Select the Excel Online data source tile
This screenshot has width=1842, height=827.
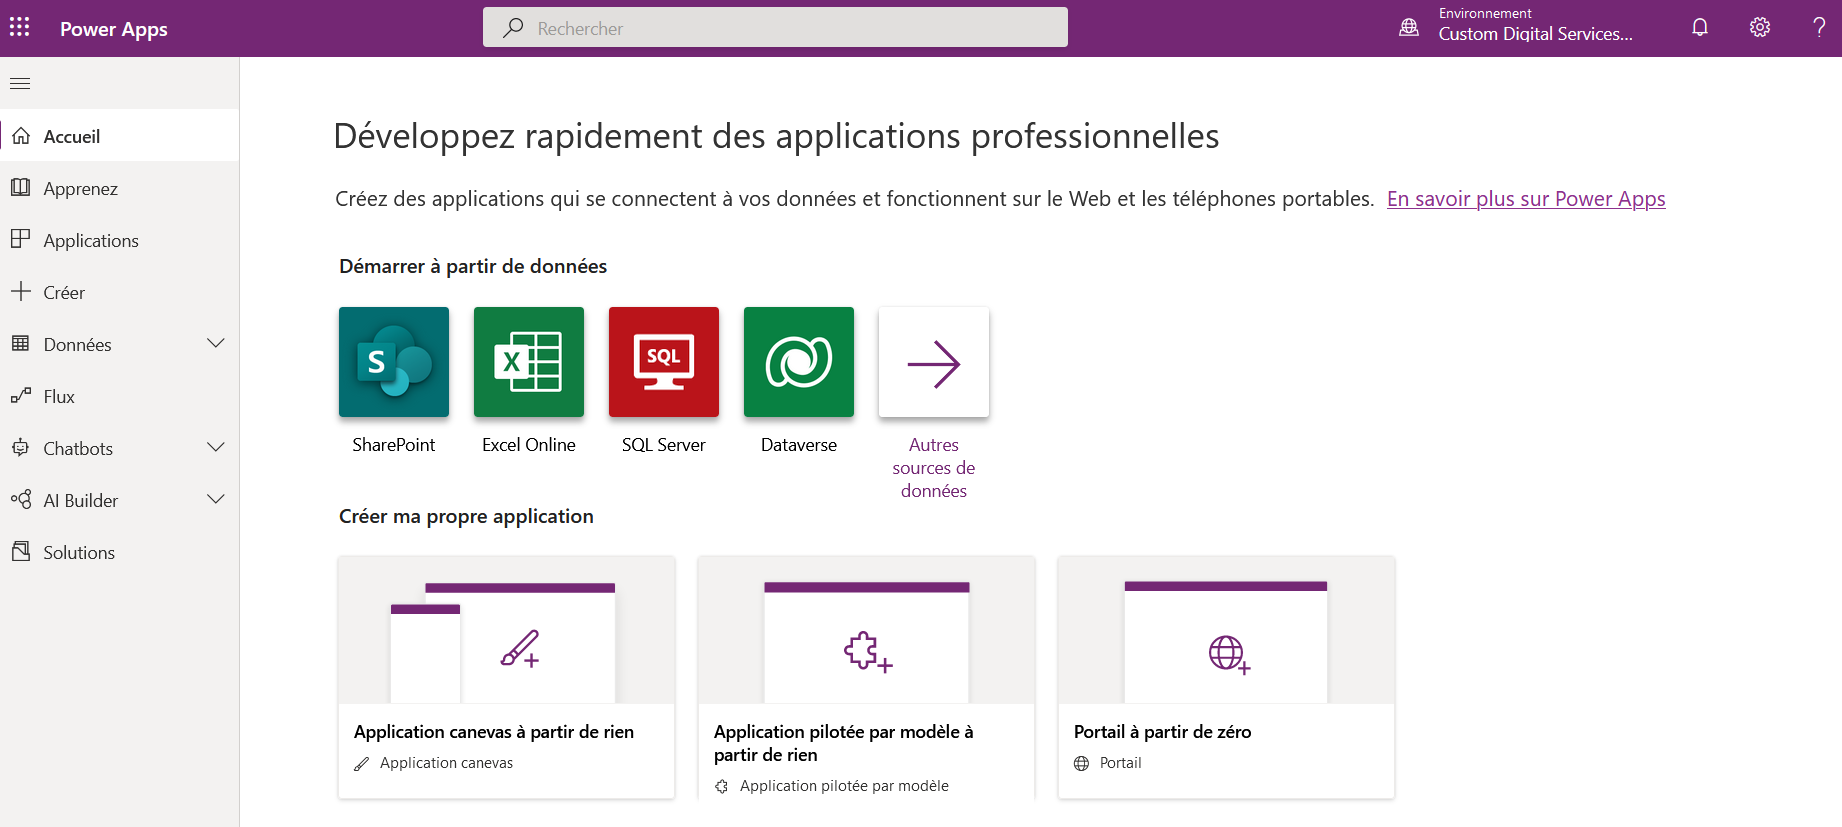(x=529, y=362)
